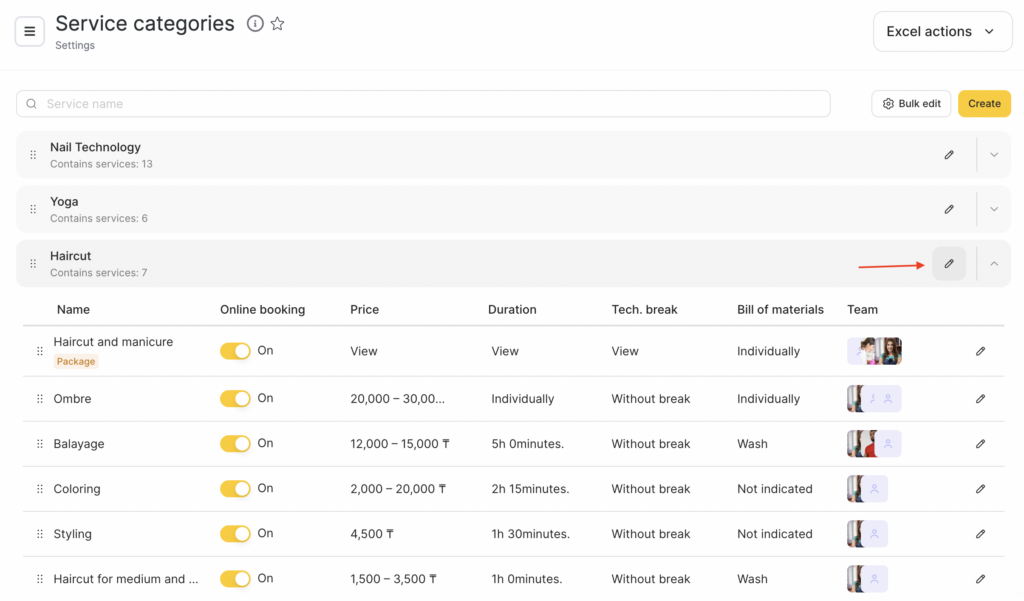Expand the Nail Technology category

click(994, 155)
